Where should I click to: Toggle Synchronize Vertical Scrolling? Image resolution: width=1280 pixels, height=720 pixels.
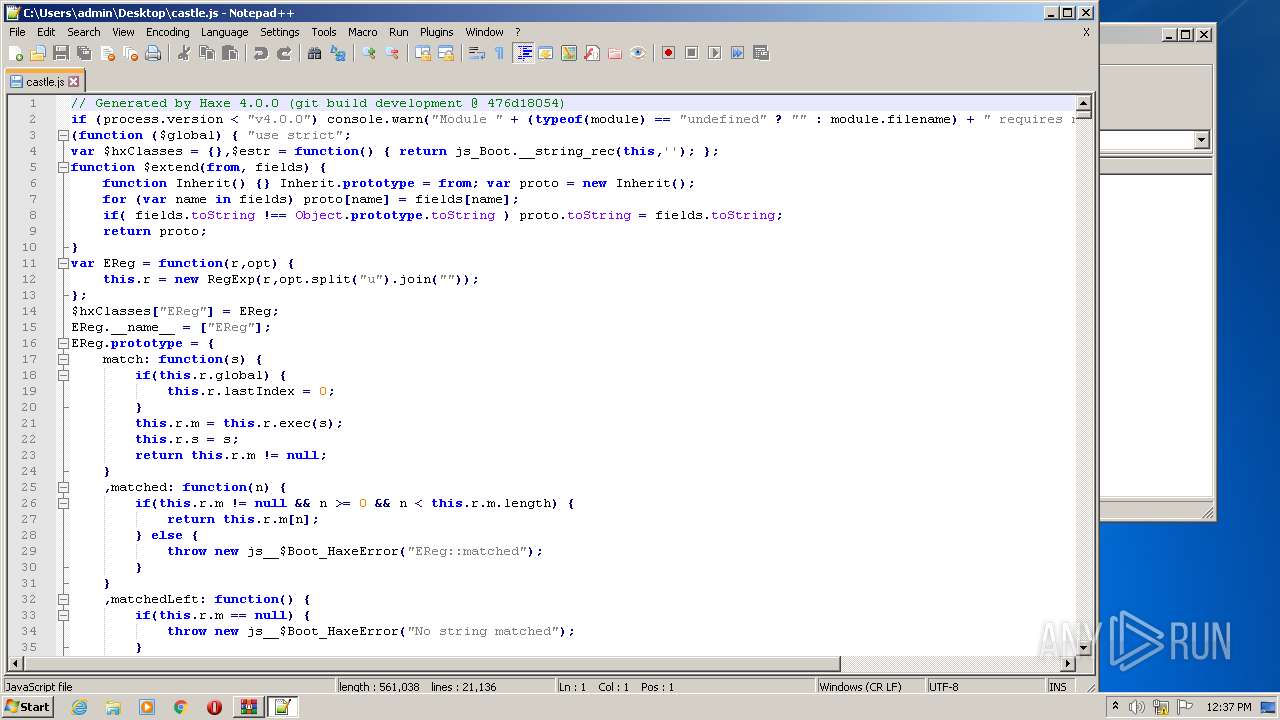423,53
